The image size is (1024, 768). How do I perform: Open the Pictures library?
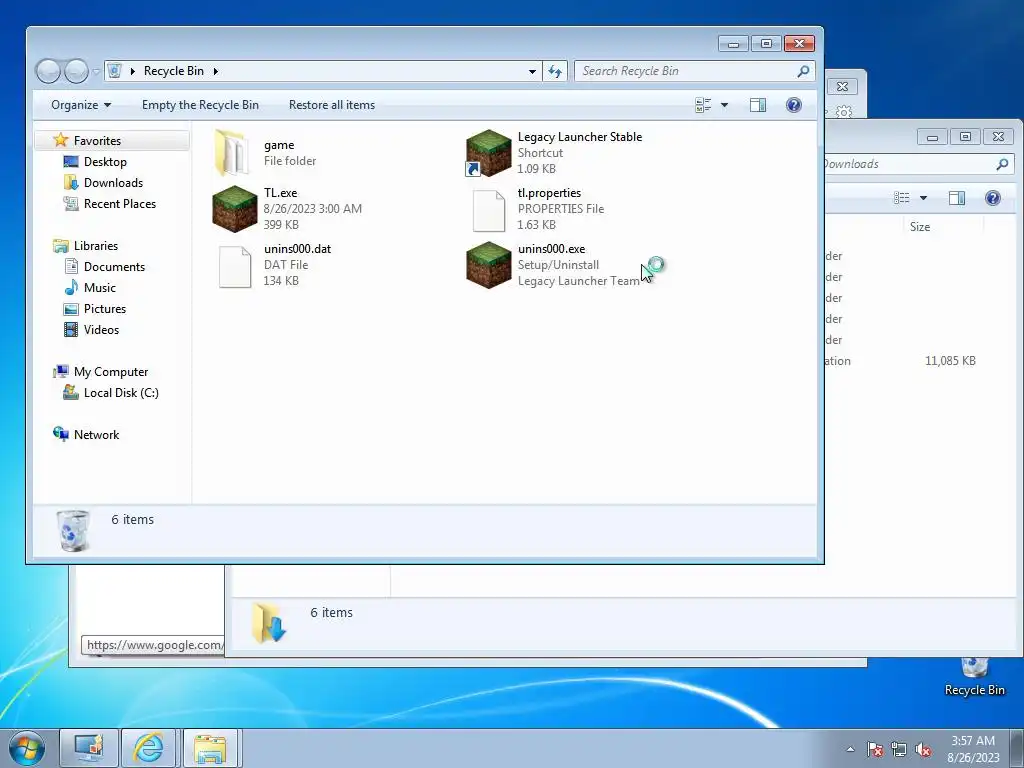[104, 308]
